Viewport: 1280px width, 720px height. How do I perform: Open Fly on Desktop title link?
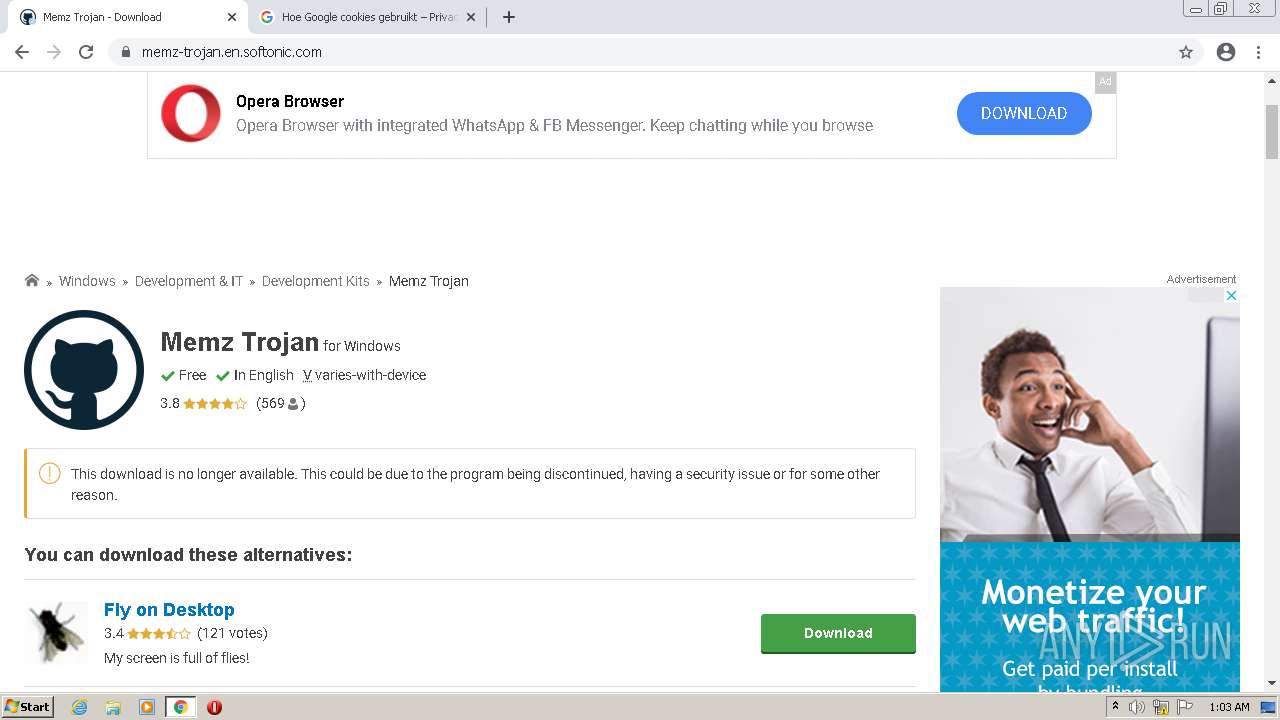click(x=169, y=610)
